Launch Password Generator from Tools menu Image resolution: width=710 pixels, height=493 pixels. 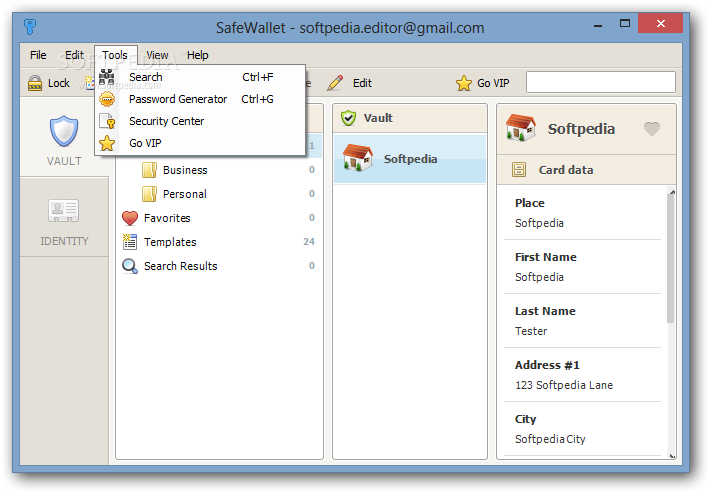(x=200, y=99)
